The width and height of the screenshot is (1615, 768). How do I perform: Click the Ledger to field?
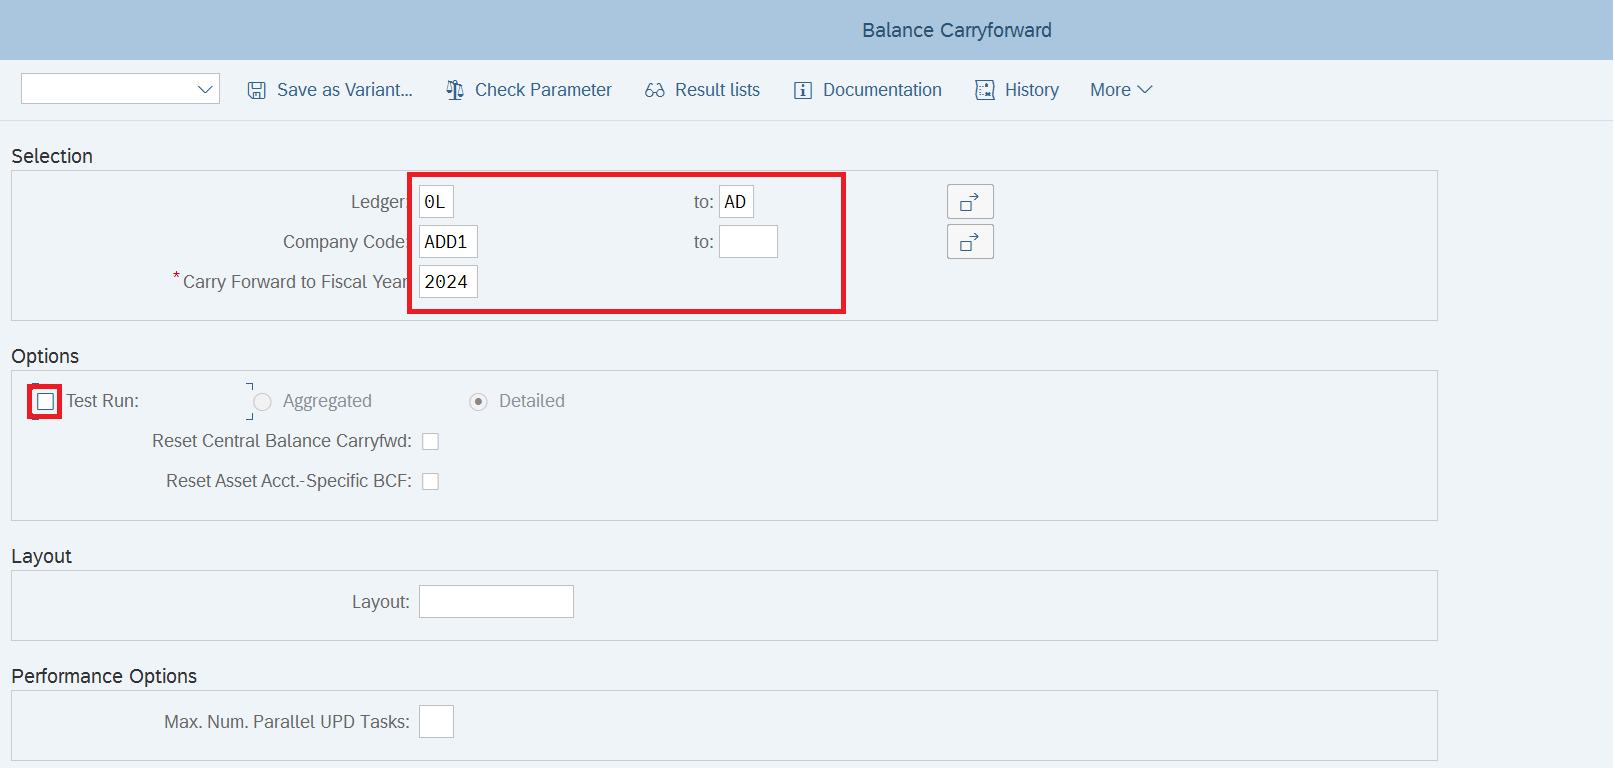click(736, 202)
